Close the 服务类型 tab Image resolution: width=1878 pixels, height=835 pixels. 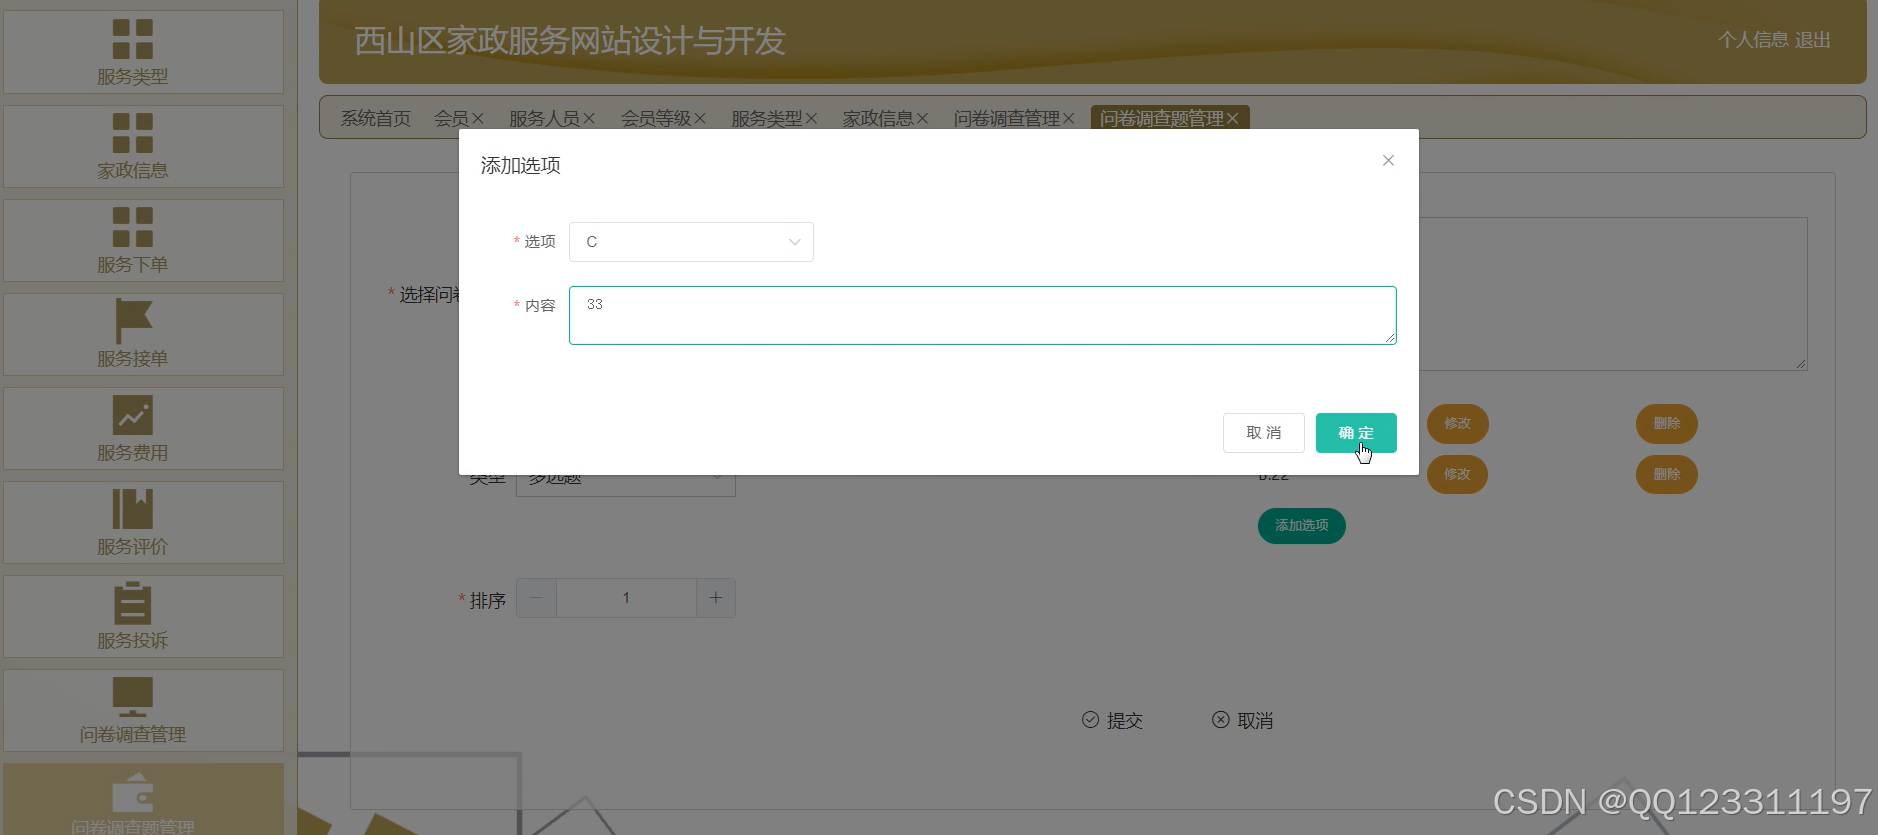tap(811, 119)
